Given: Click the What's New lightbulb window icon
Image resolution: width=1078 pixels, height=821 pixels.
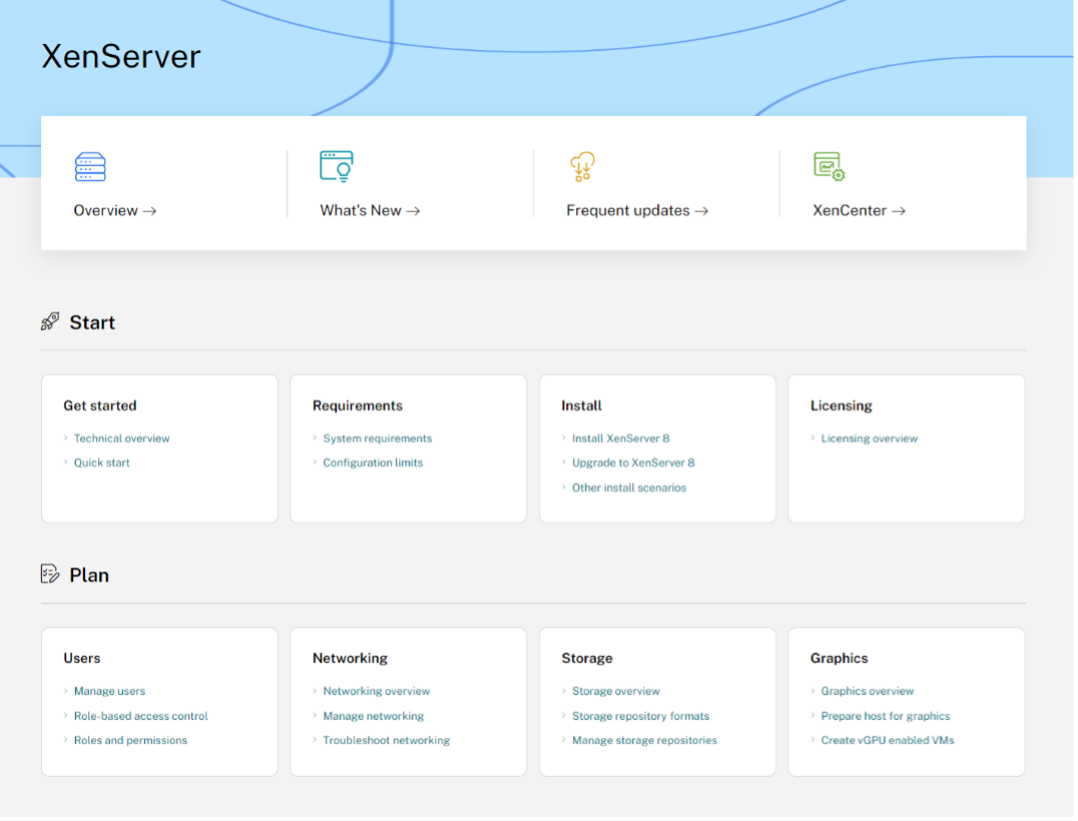Looking at the screenshot, I should 336,166.
